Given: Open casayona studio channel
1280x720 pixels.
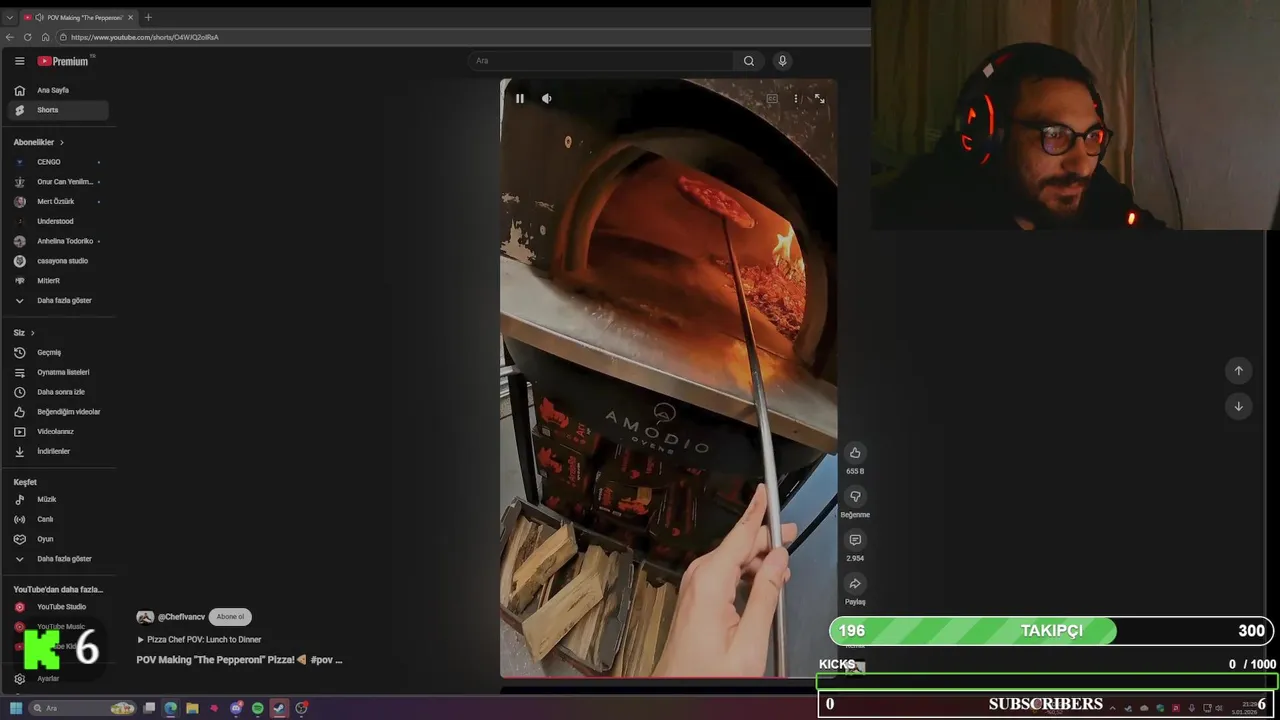Looking at the screenshot, I should [x=58, y=261].
